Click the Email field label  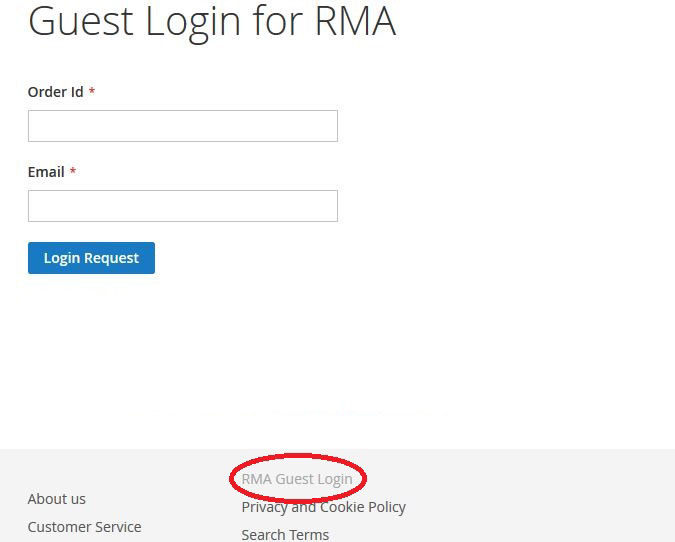[x=46, y=172]
